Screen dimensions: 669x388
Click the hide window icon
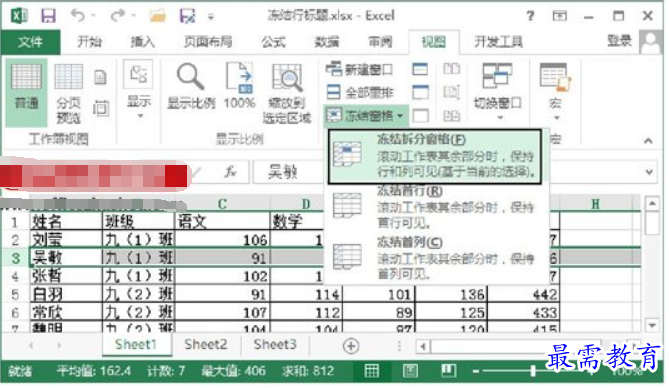[x=420, y=92]
